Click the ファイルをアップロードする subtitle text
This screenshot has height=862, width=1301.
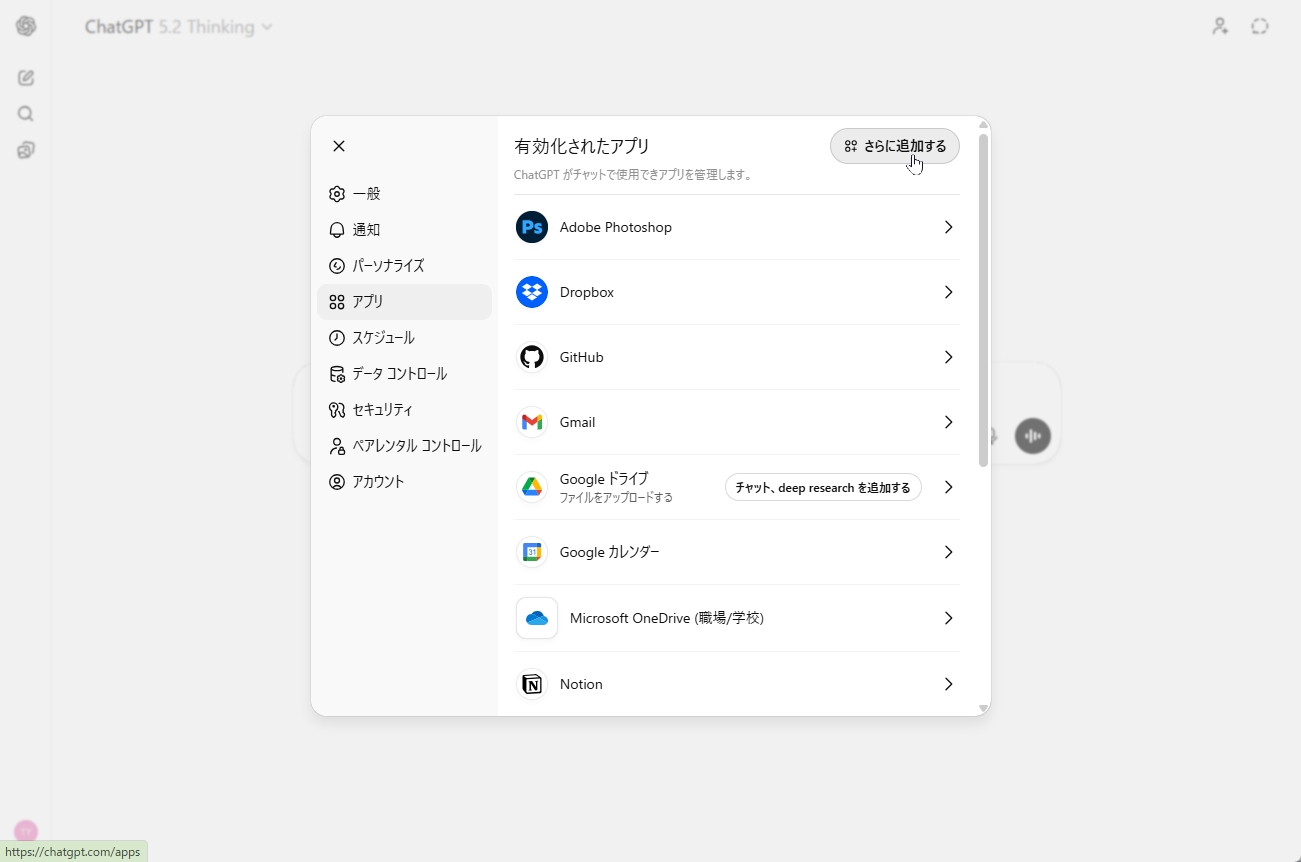(x=616, y=497)
